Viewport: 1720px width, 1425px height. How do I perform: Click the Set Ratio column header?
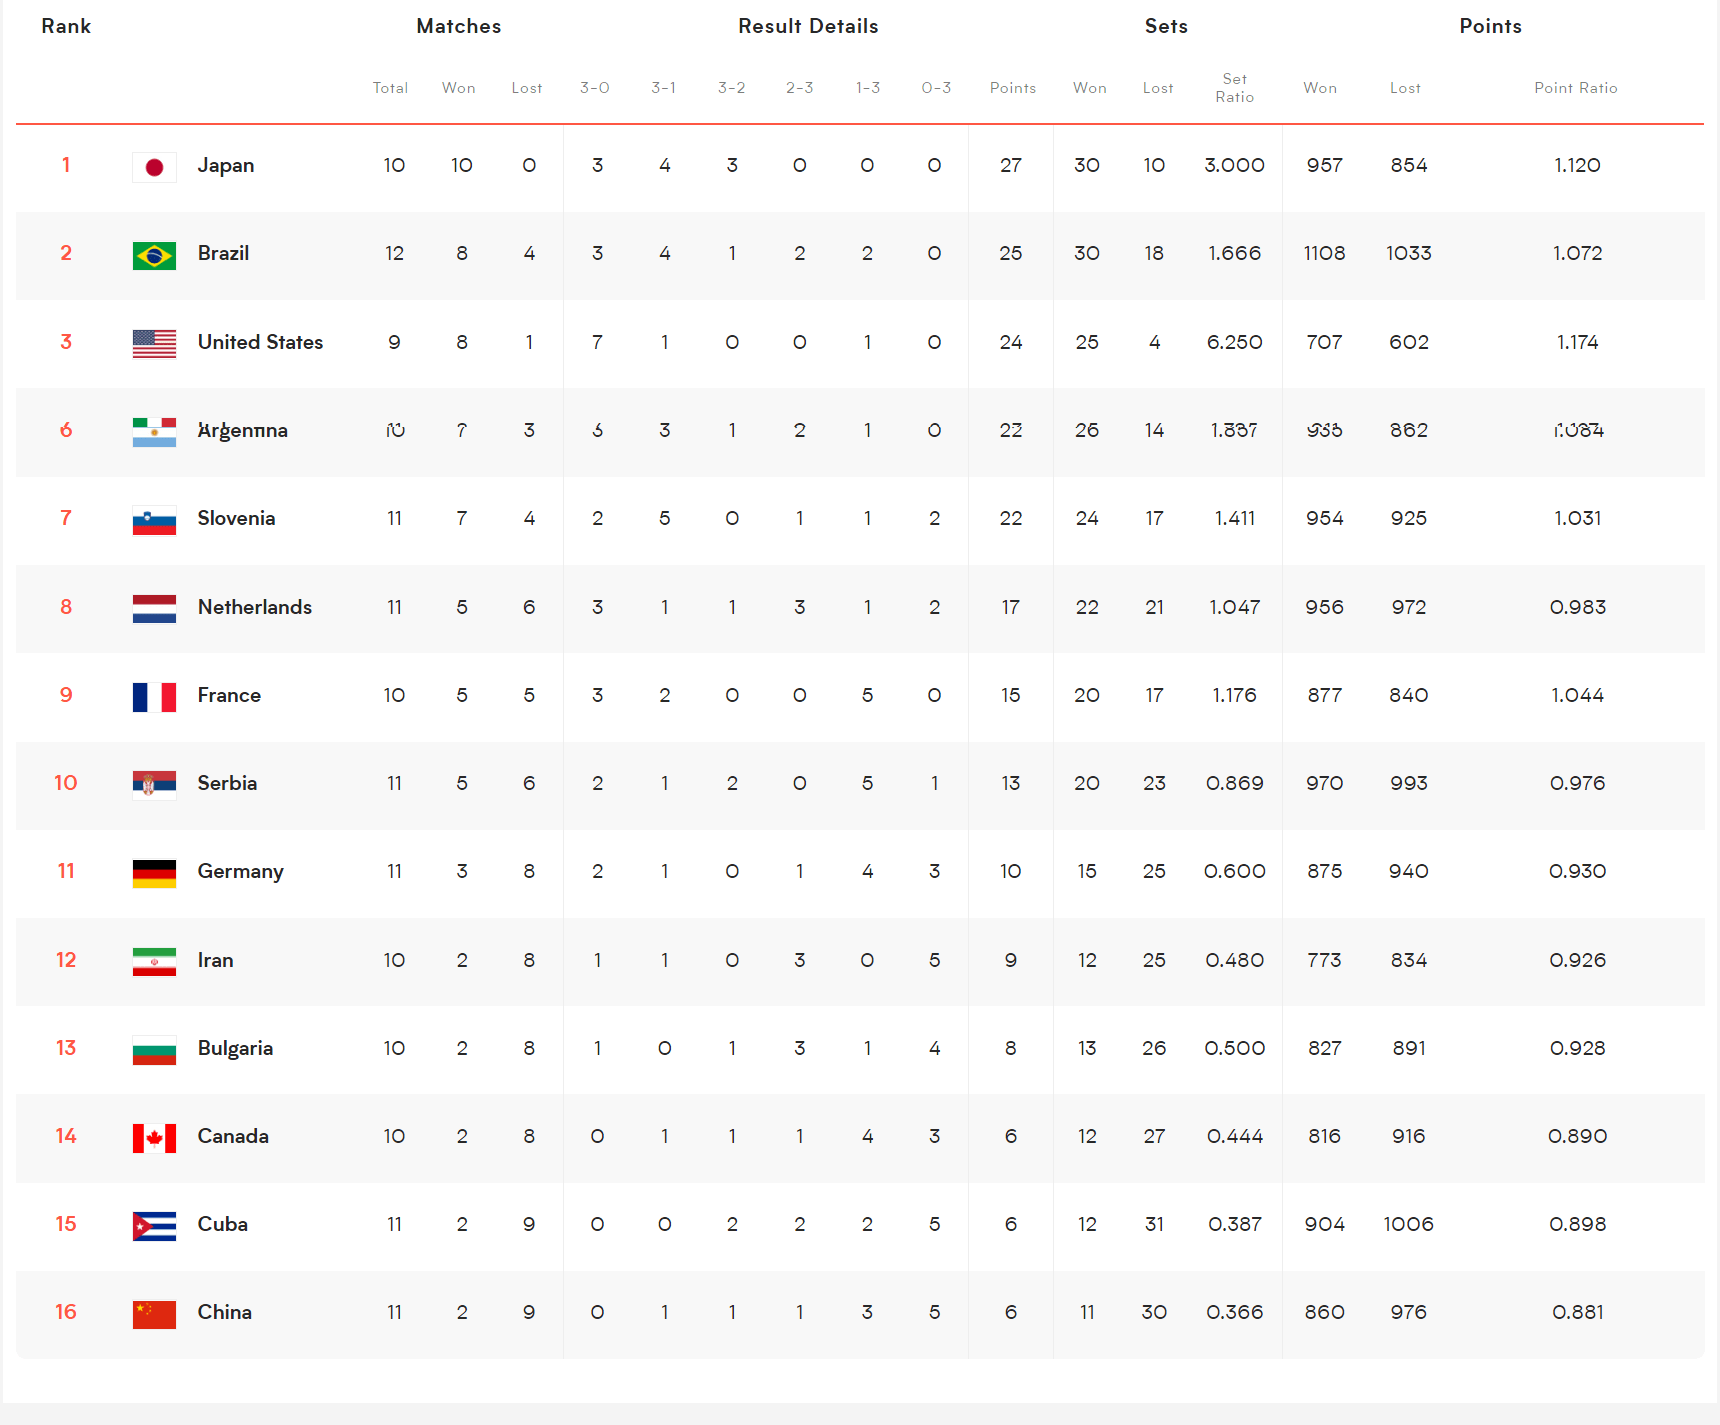[1234, 88]
